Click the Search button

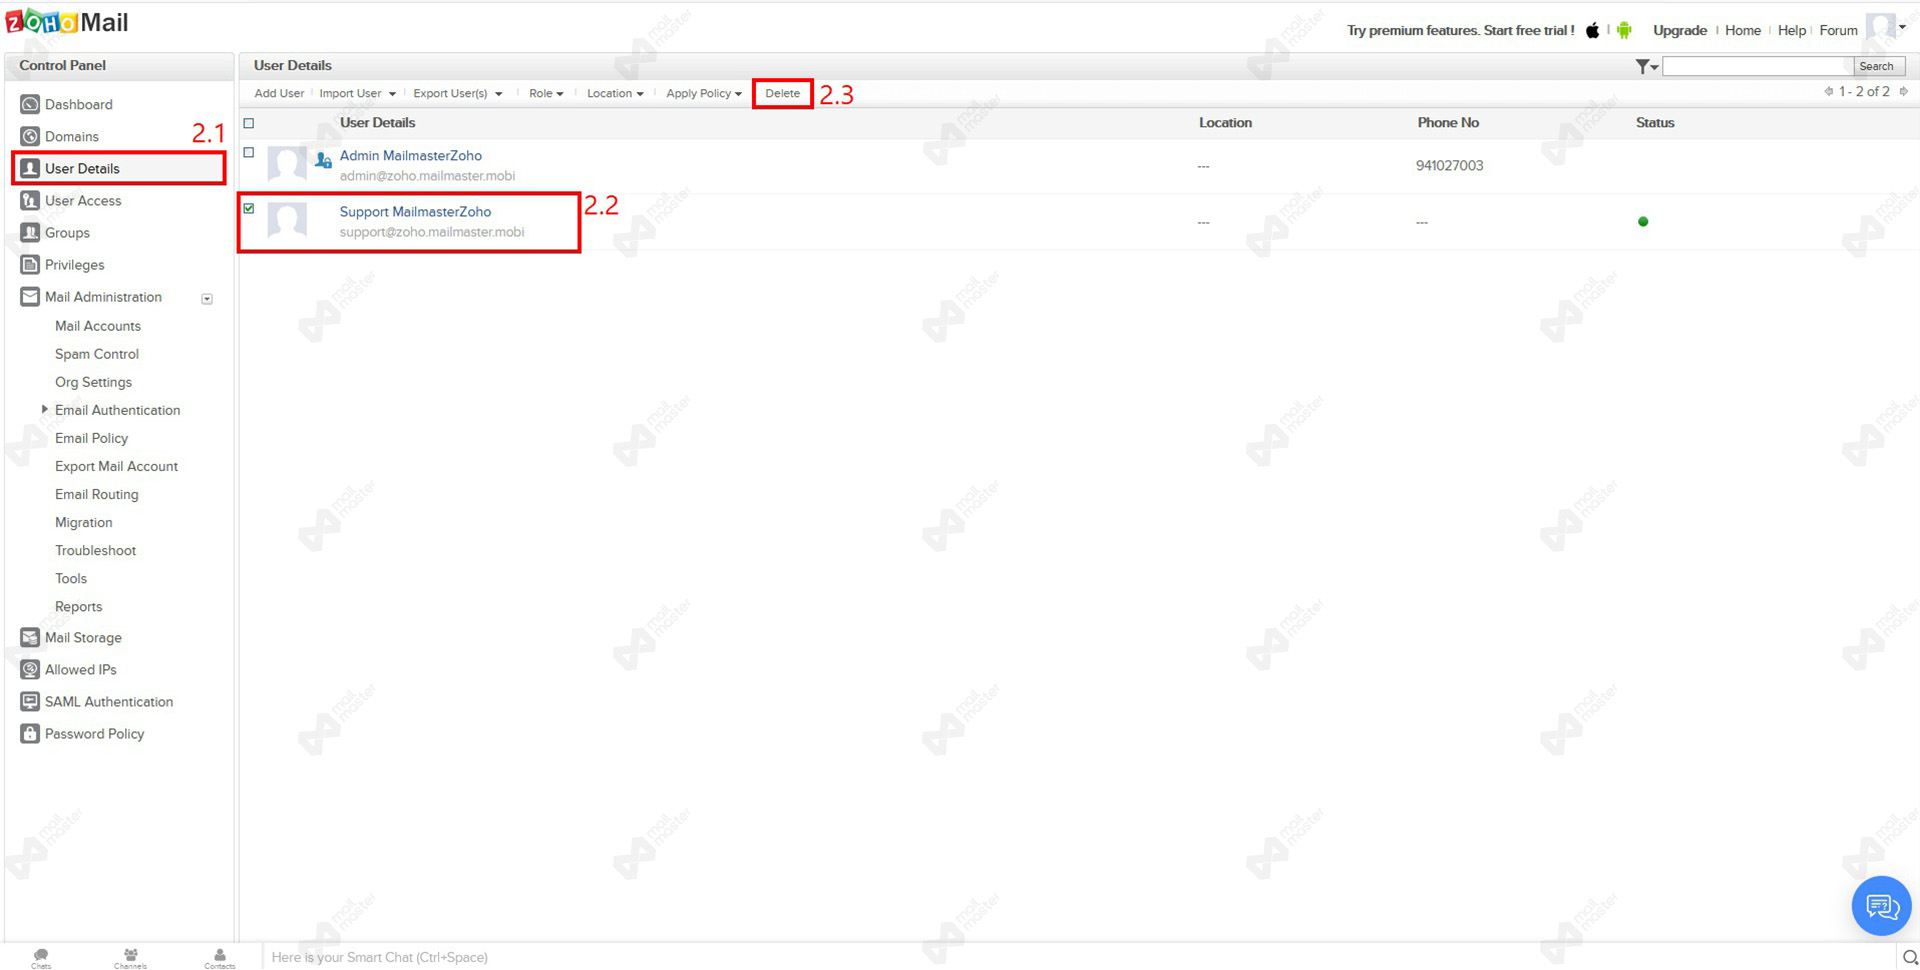point(1877,66)
